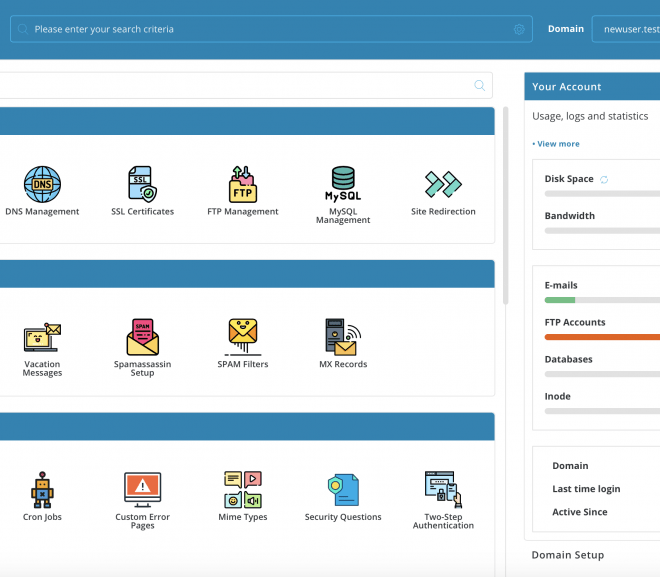Open SSL Certificates
660x577 pixels.
point(142,191)
